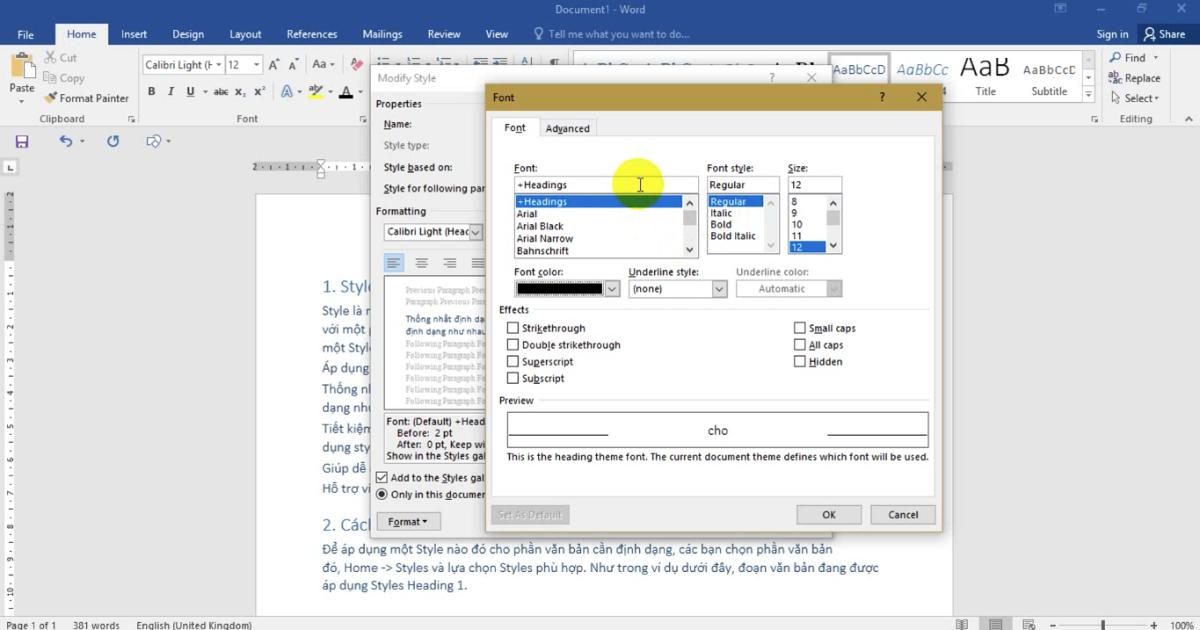Click the Font dialog help question mark
The height and width of the screenshot is (630, 1200).
[x=881, y=98]
